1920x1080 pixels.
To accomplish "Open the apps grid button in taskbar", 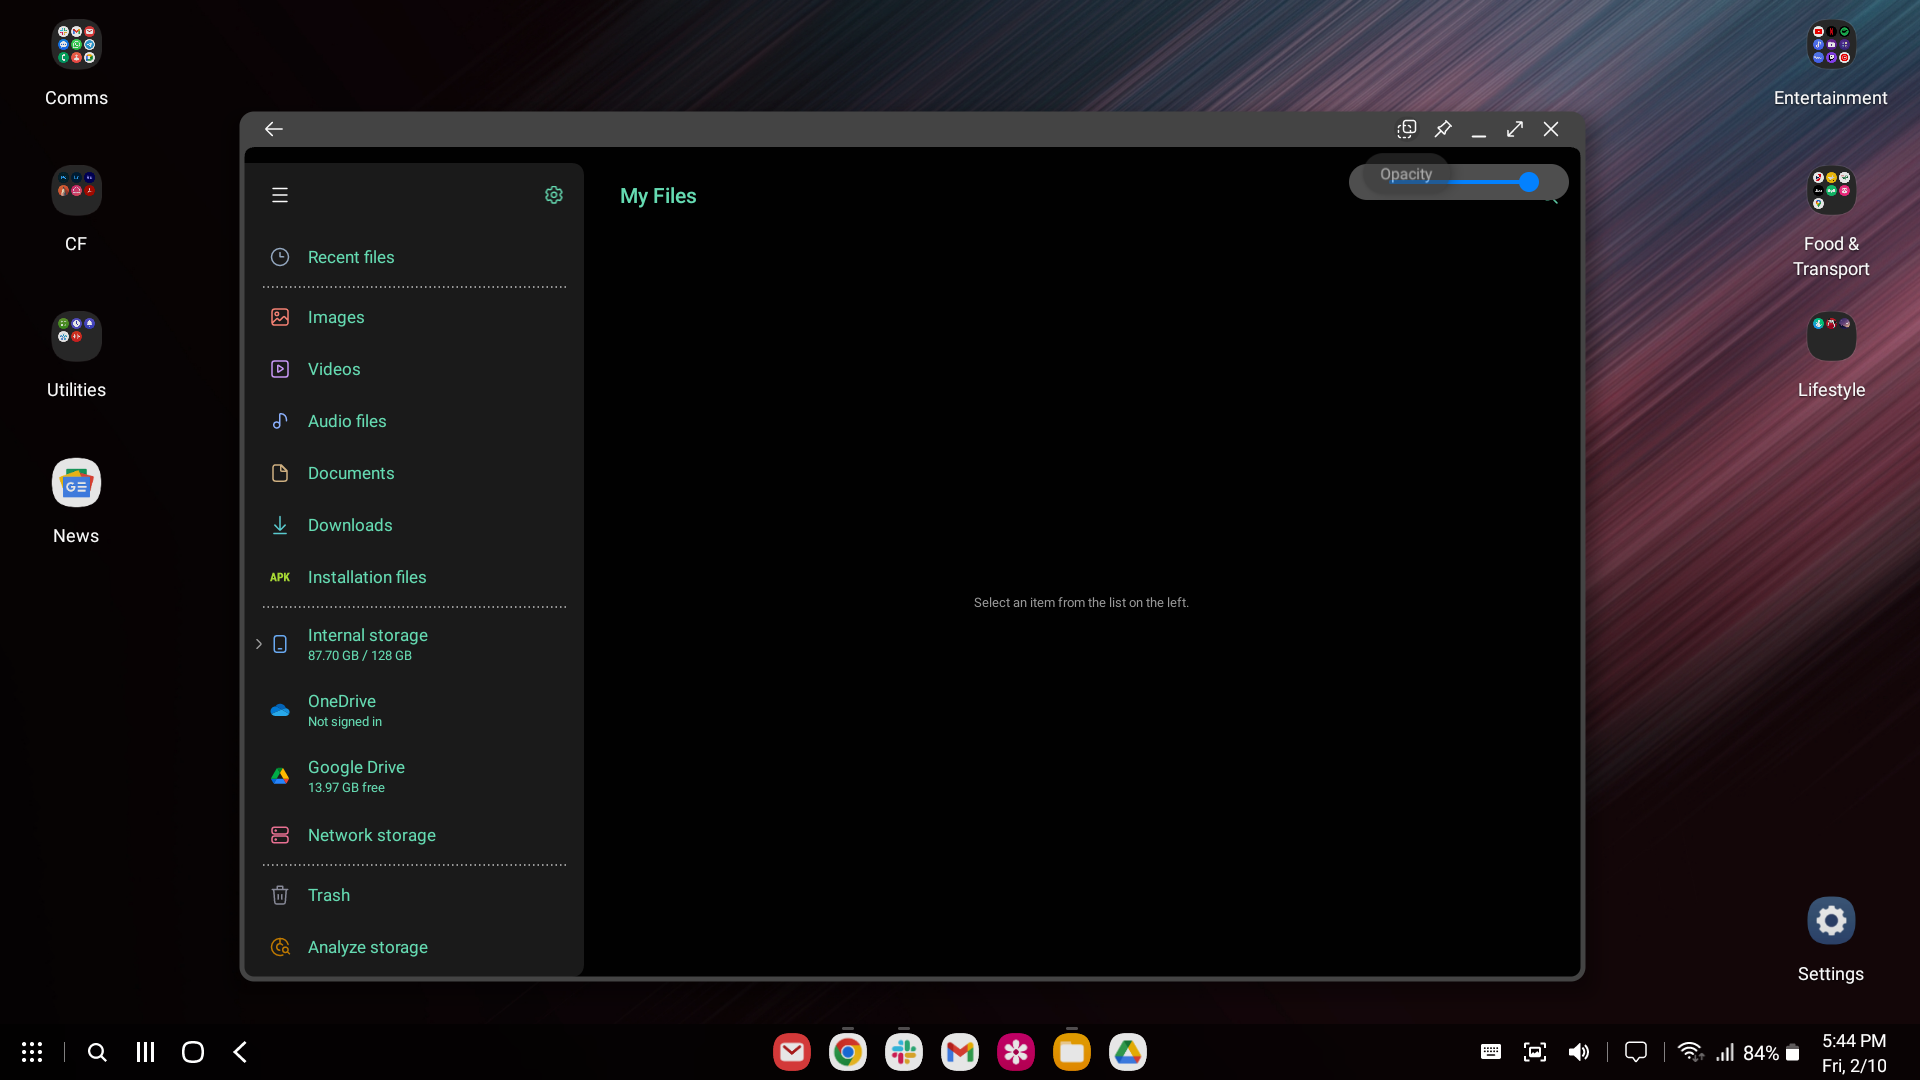I will coord(32,1052).
